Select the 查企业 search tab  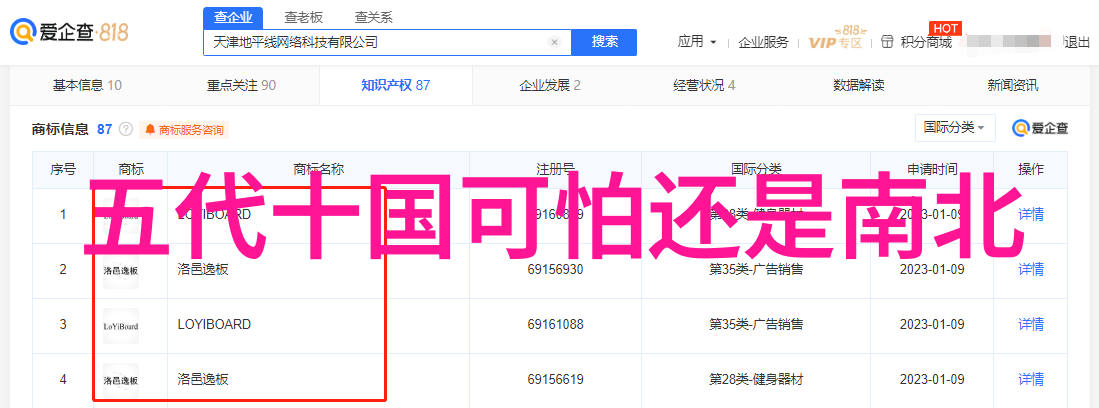click(x=233, y=18)
